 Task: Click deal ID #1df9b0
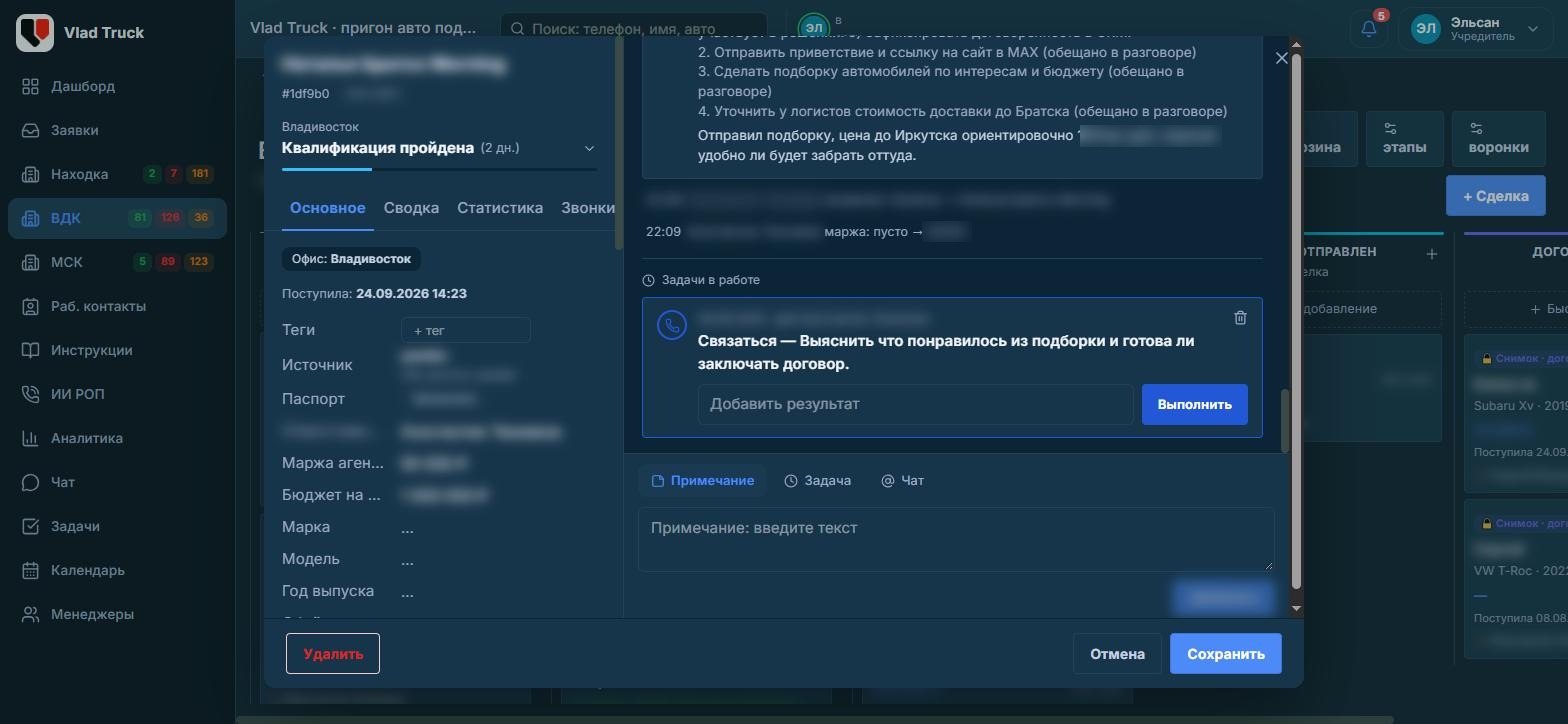click(x=305, y=94)
